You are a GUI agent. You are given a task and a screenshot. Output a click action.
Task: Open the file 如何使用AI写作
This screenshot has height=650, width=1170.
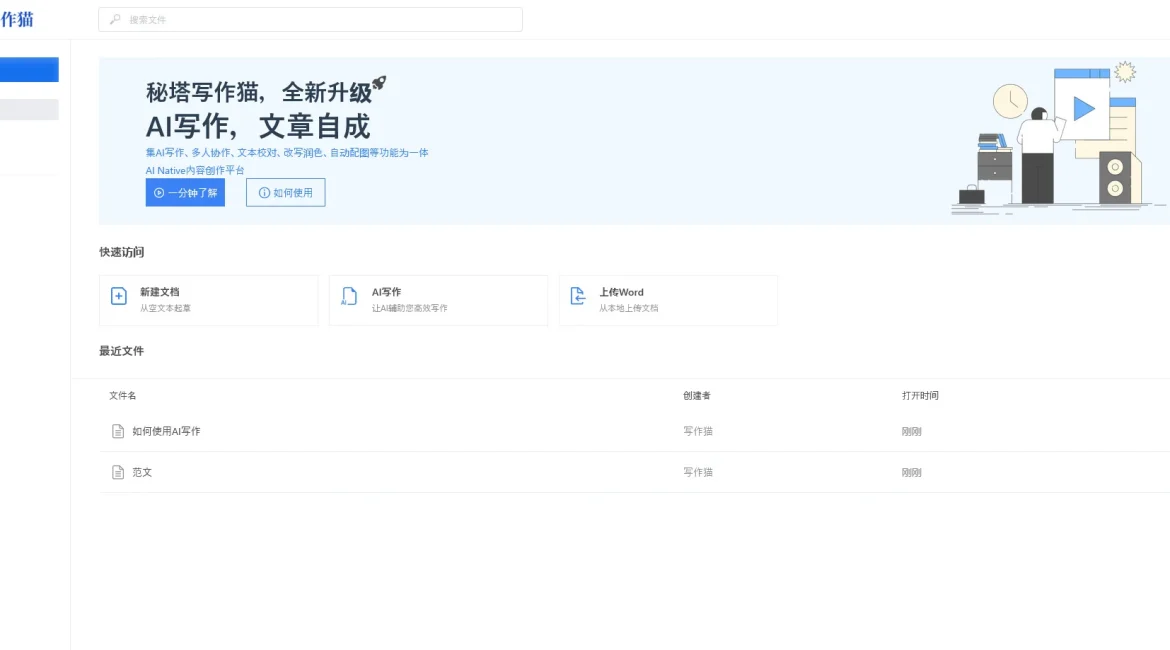click(x=166, y=431)
